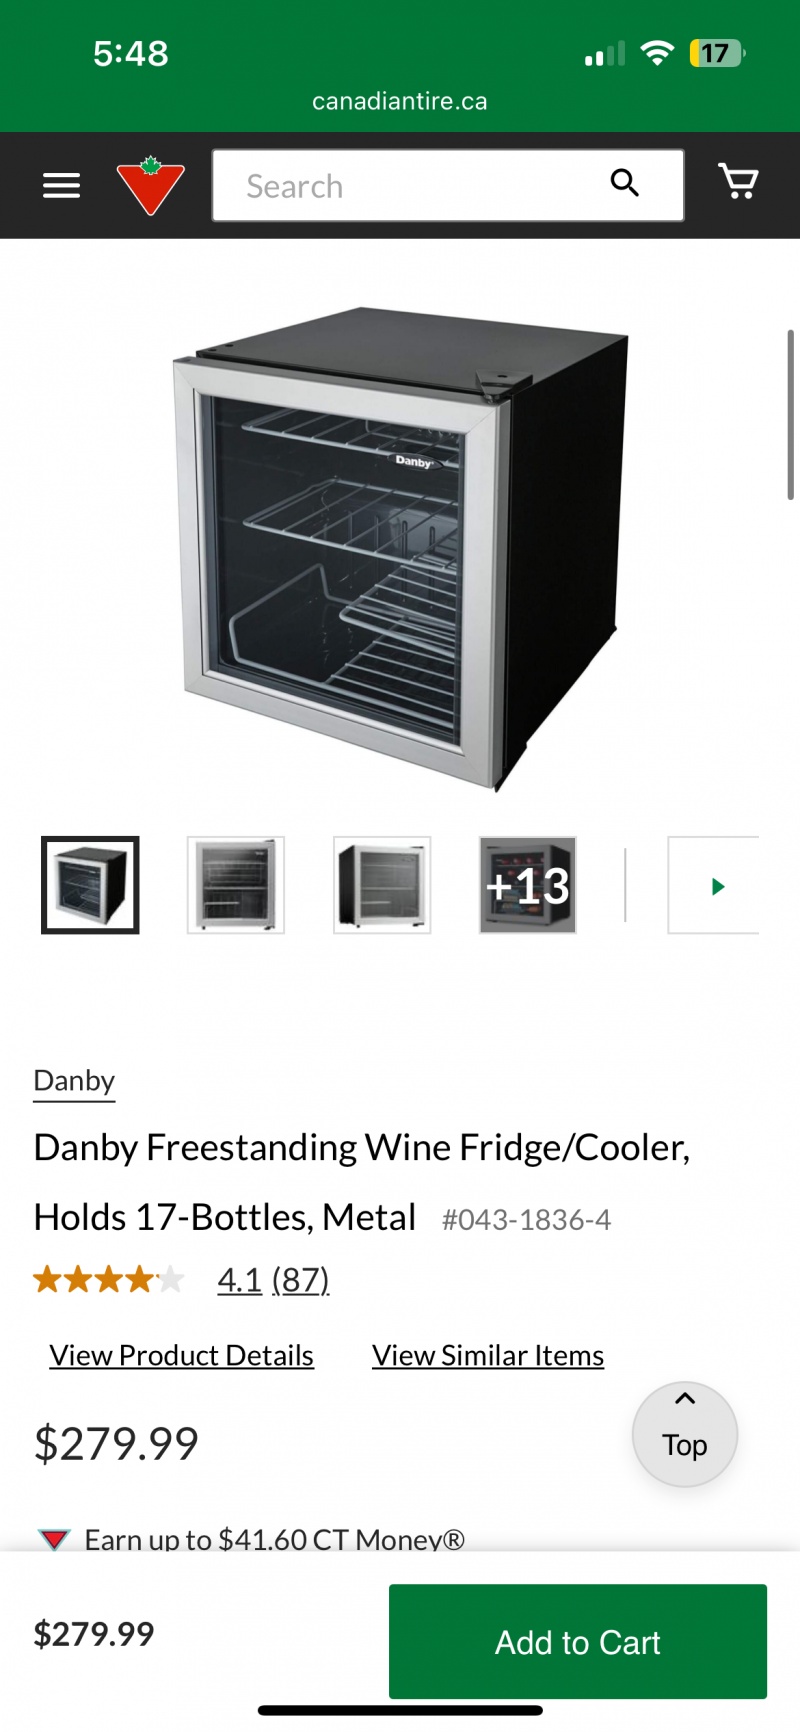800x1732 pixels.
Task: Tap the orange star rating icons
Action: (x=109, y=1279)
